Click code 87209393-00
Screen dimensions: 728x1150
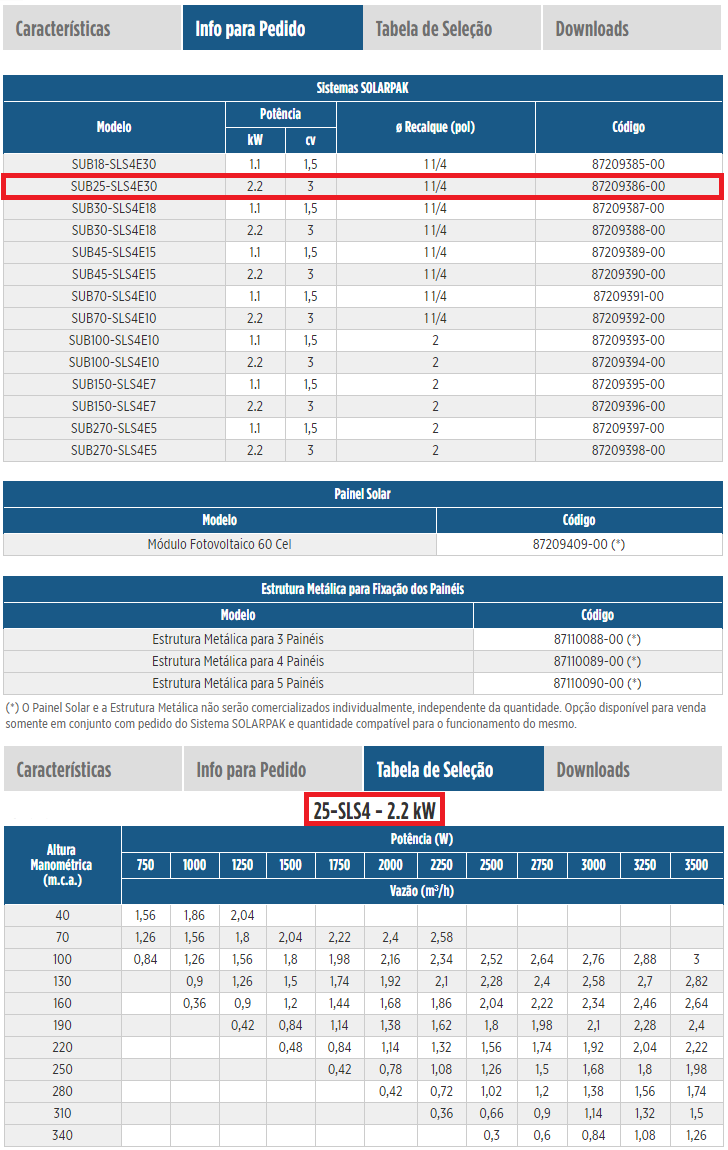click(628, 340)
